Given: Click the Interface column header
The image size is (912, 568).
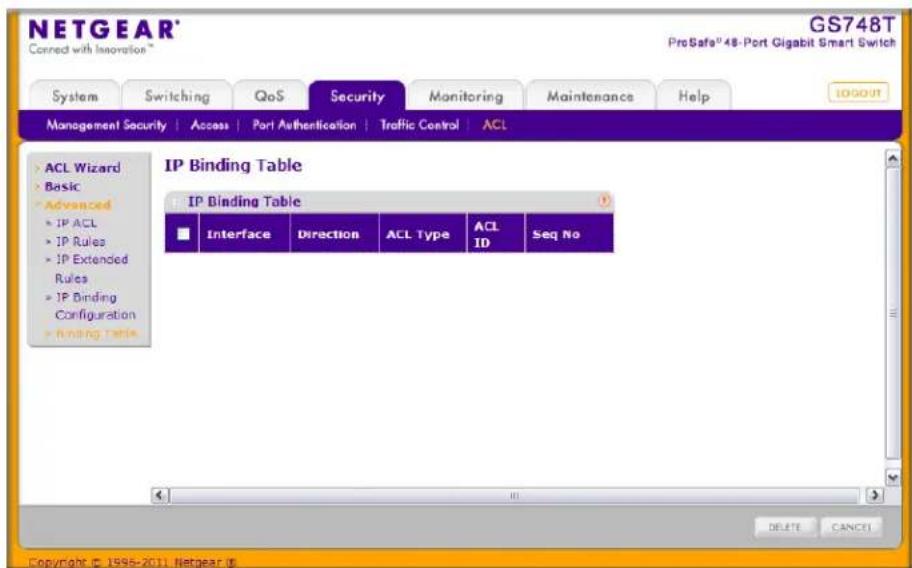Looking at the screenshot, I should click(244, 234).
